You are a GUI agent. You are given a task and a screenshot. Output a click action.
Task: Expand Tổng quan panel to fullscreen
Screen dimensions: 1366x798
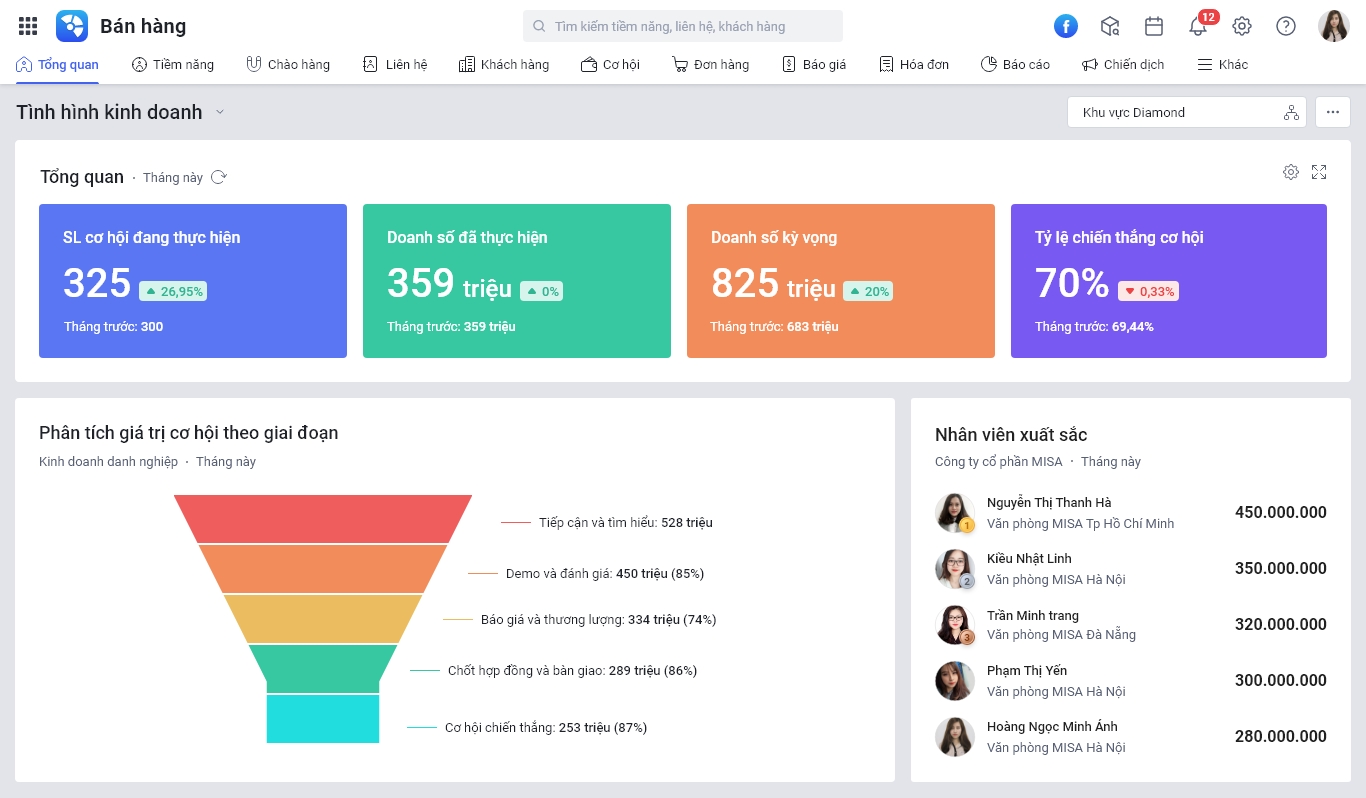1319,172
